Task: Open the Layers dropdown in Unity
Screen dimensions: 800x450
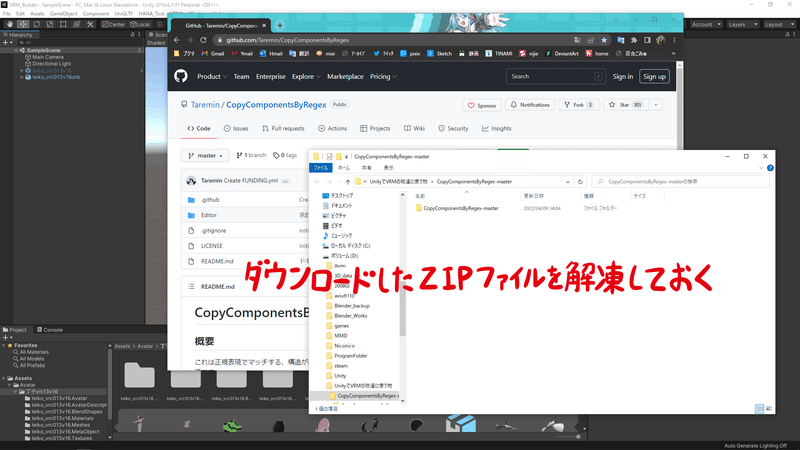Action: 742,24
